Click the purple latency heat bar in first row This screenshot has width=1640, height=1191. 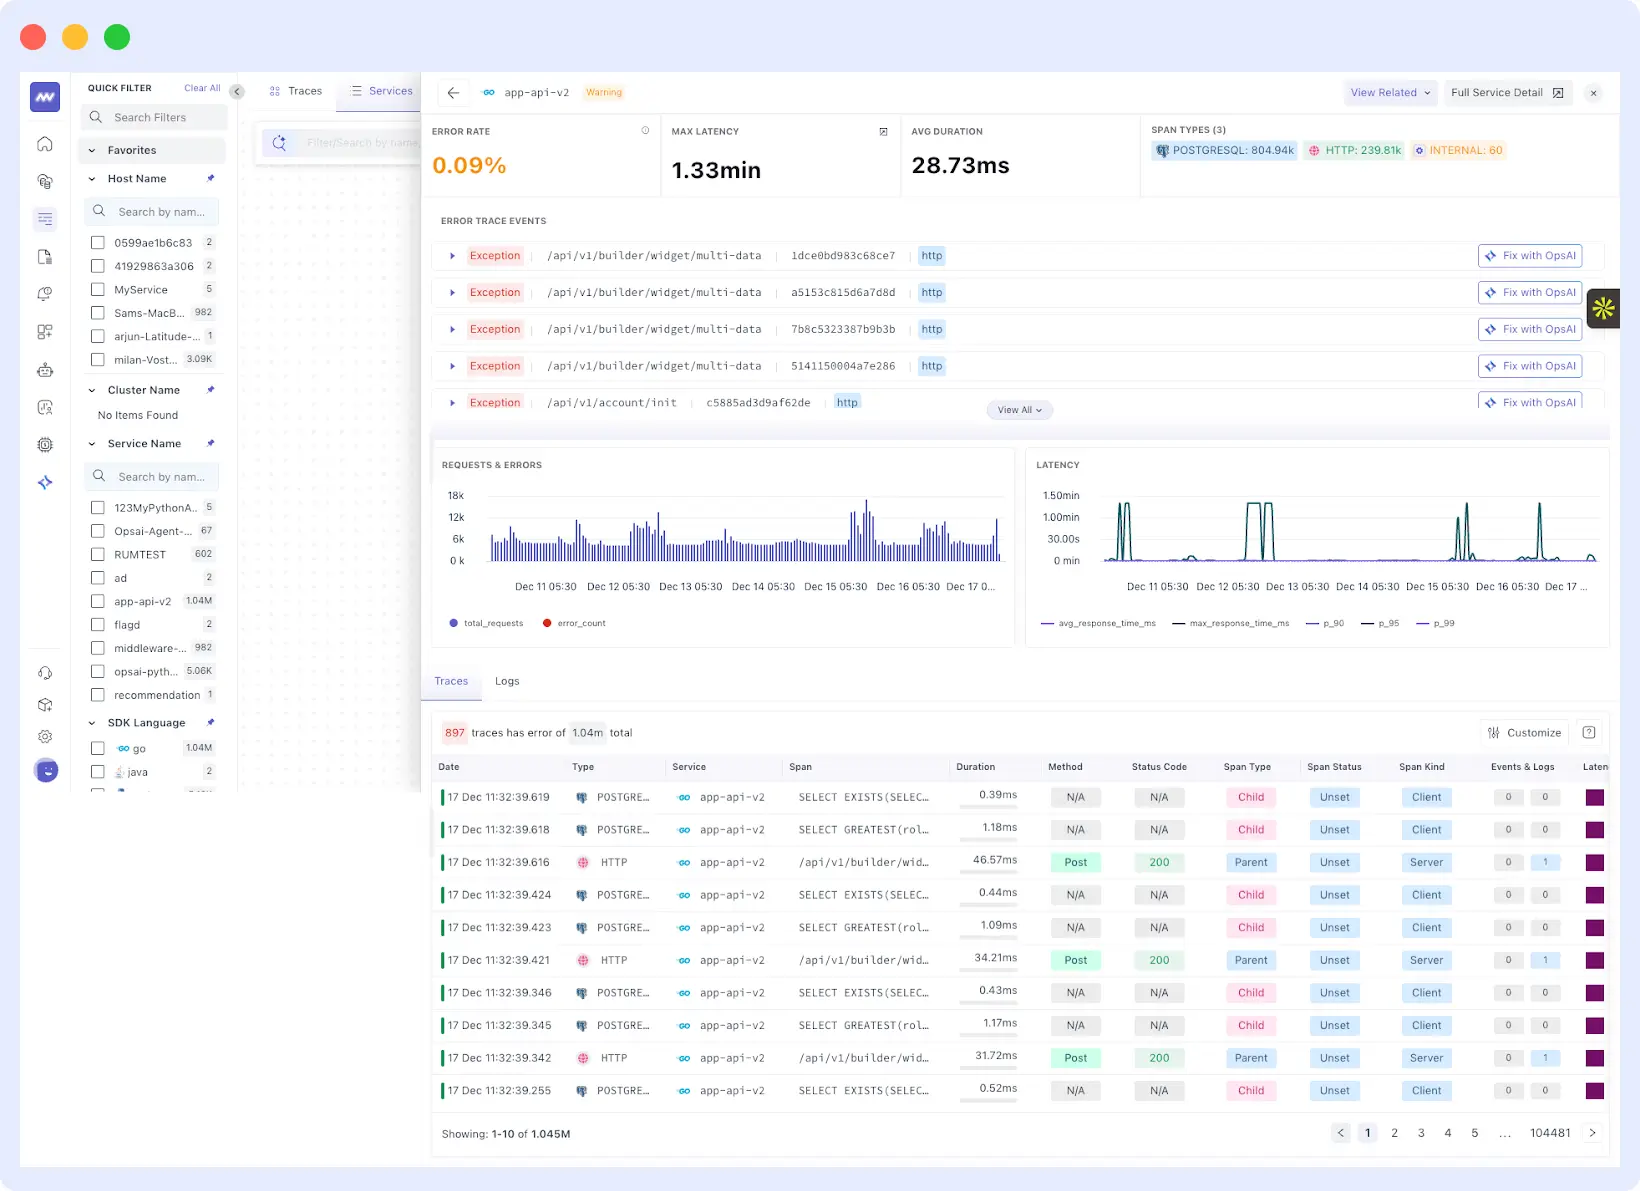pos(1594,797)
